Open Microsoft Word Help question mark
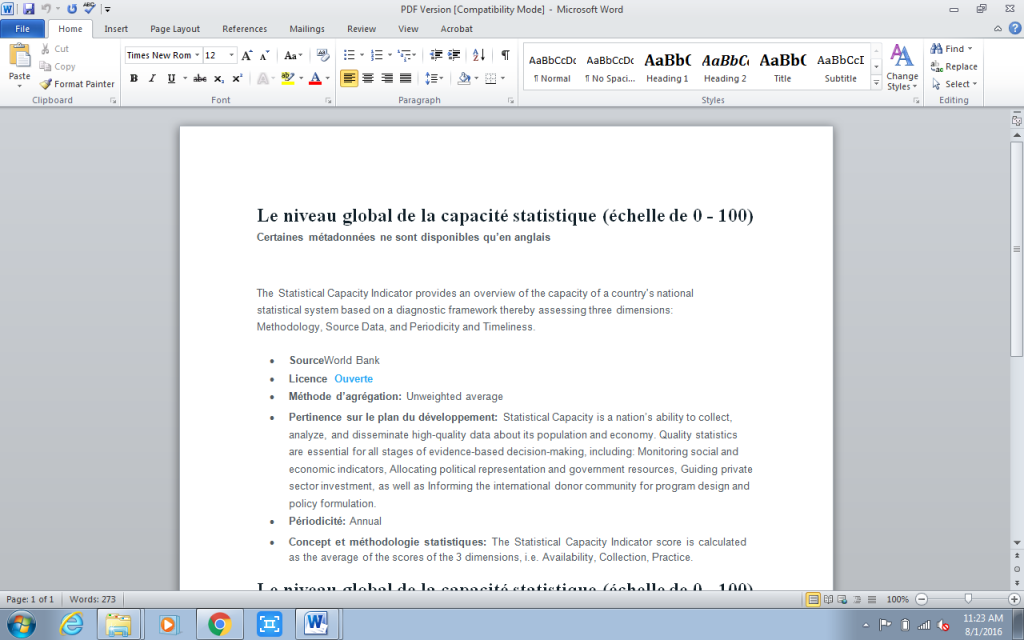The height and width of the screenshot is (640, 1024). coord(1016,29)
